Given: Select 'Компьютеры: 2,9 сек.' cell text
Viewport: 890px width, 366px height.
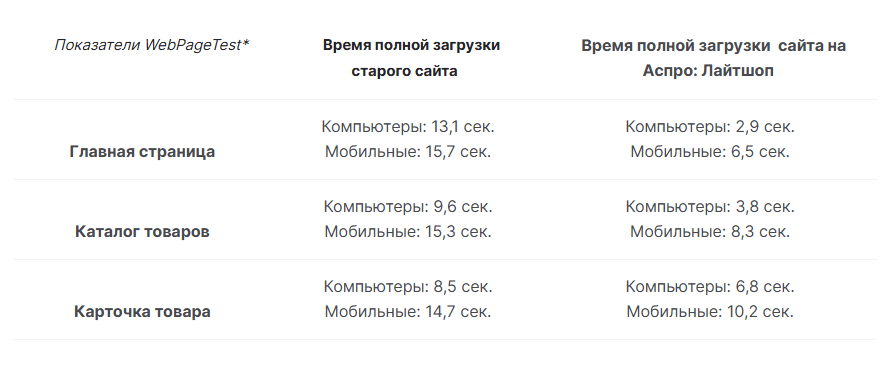Looking at the screenshot, I should coord(710,127).
